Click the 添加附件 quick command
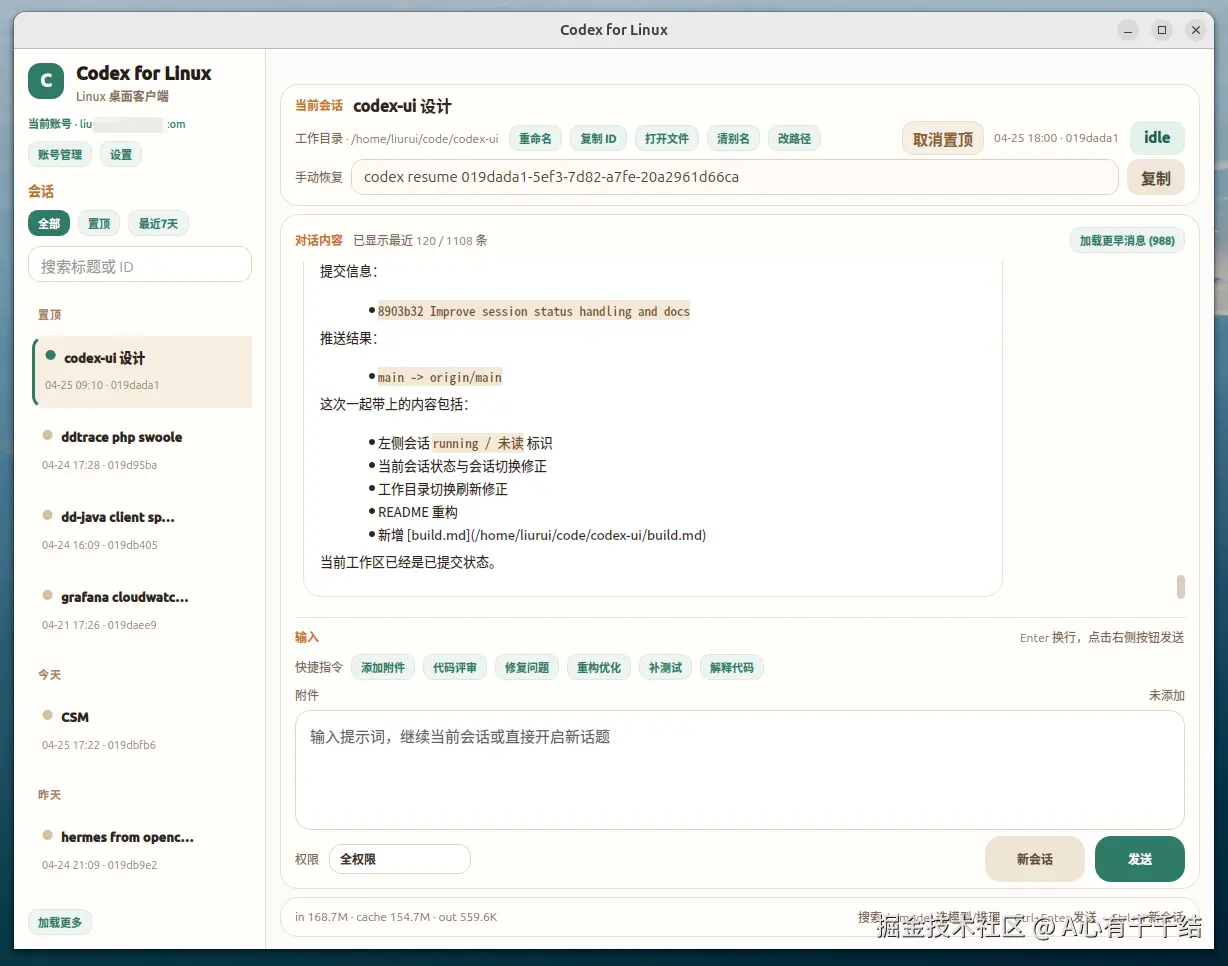 click(x=383, y=667)
